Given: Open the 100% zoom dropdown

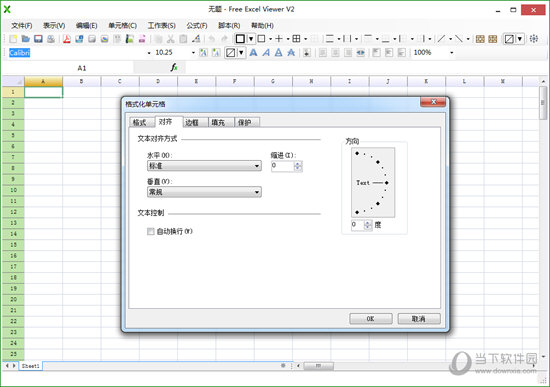Looking at the screenshot, I should click(x=452, y=53).
